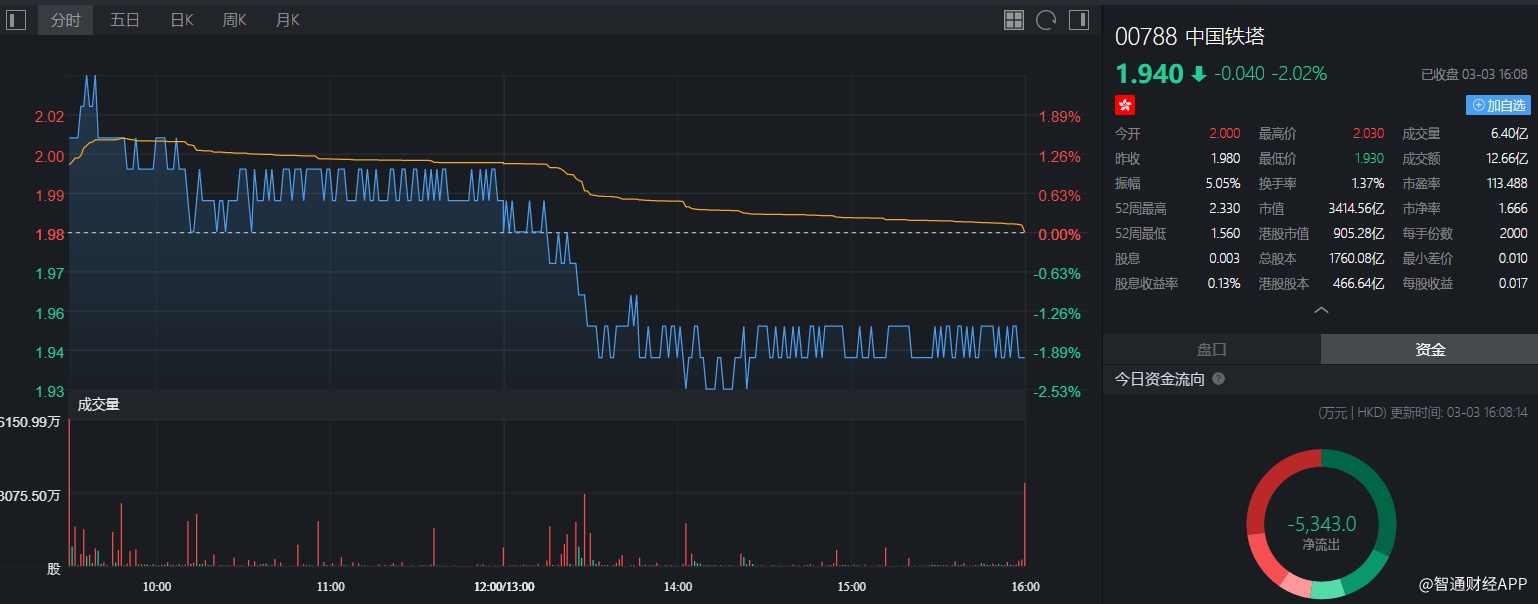The height and width of the screenshot is (604, 1538).
Task: Click the Hong Kong flag icon
Action: pos(1125,105)
